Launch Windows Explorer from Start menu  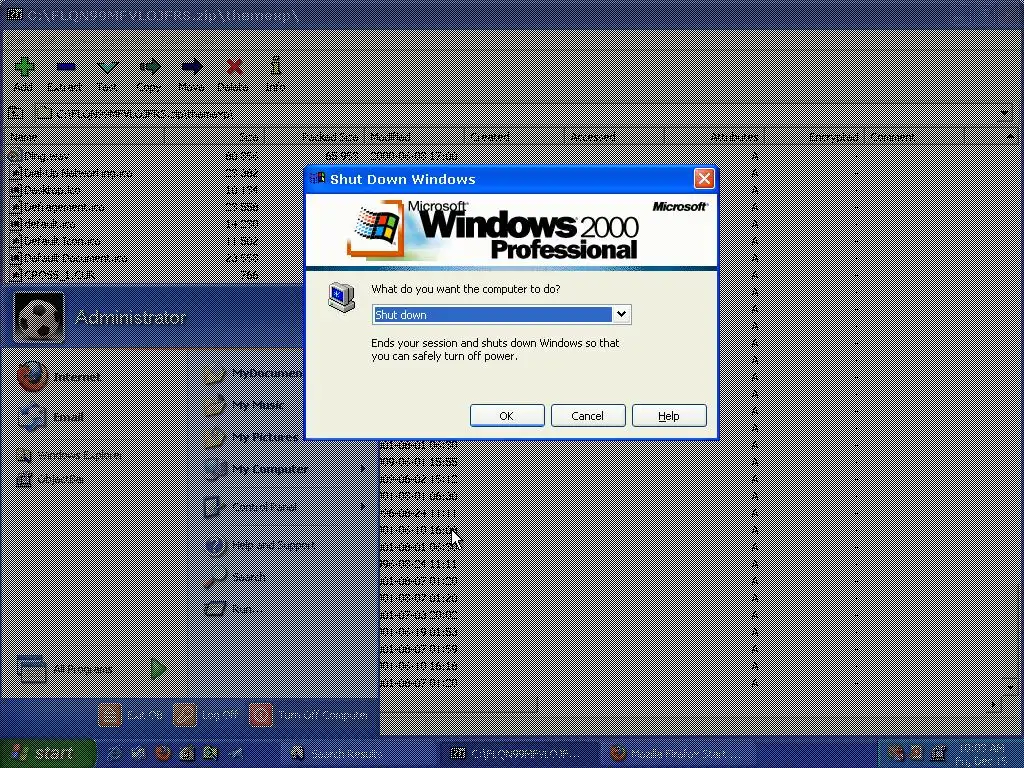(x=69, y=455)
